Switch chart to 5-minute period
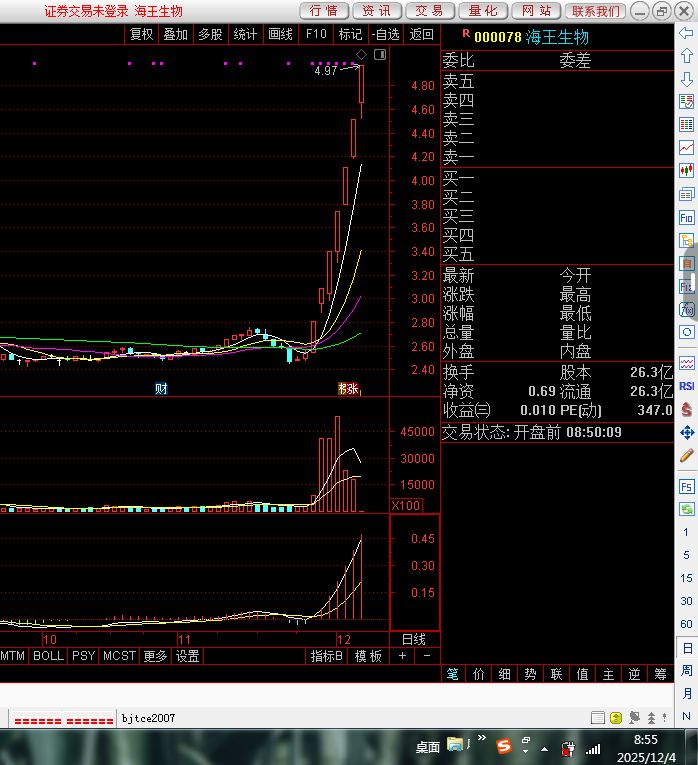The image size is (698, 765). (x=686, y=555)
